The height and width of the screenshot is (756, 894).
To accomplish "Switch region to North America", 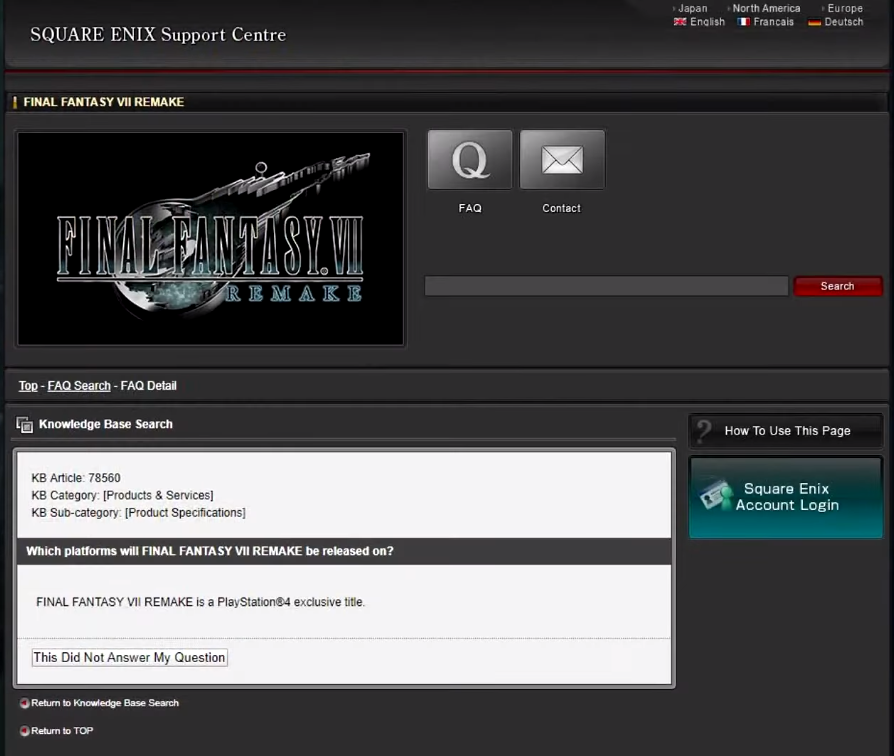I will tap(766, 9).
